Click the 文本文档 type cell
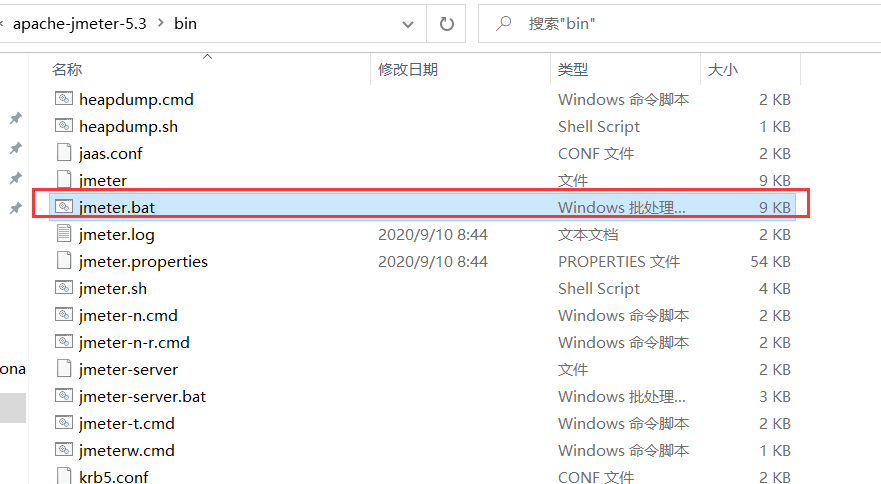Image resolution: width=881 pixels, height=484 pixels. coord(588,234)
